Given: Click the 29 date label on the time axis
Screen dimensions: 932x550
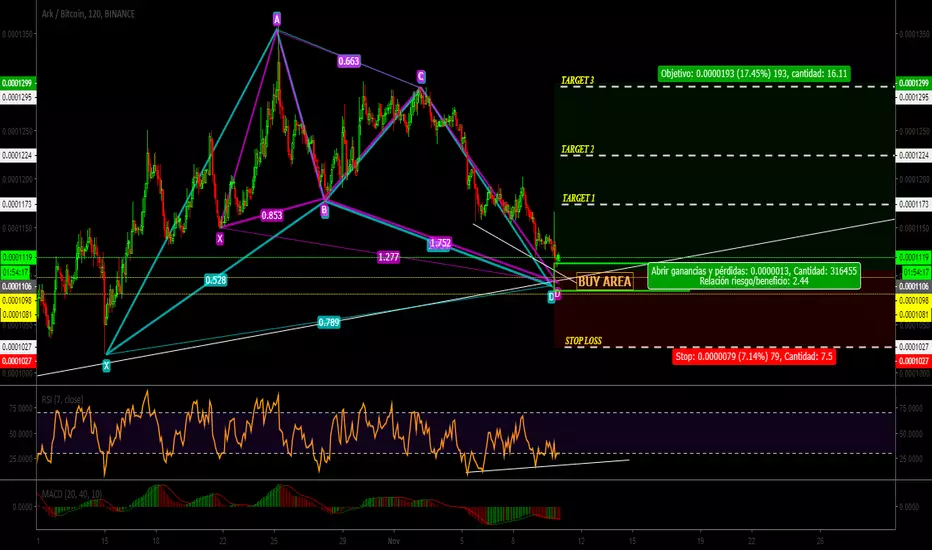Looking at the screenshot, I should (x=342, y=541).
